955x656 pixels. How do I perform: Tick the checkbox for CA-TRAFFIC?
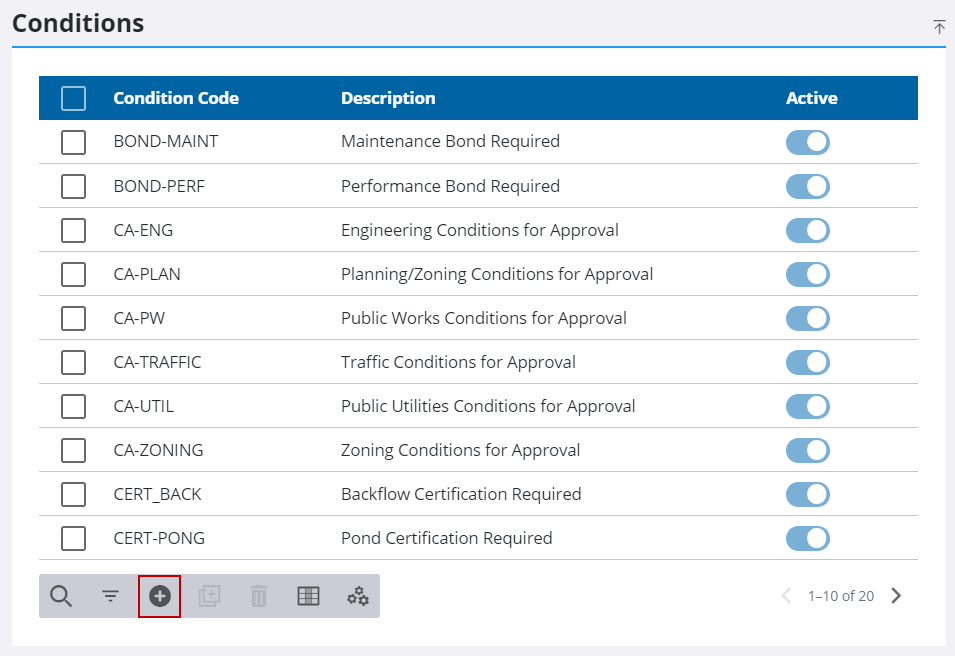click(73, 362)
